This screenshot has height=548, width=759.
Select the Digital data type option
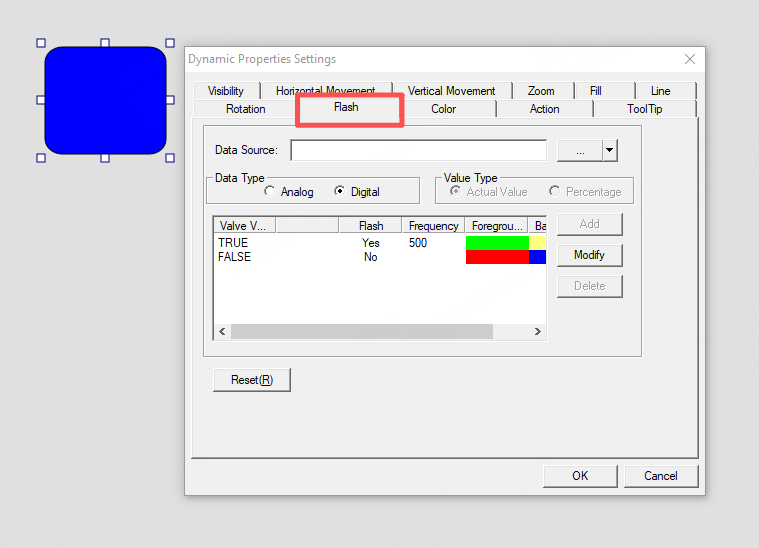click(x=340, y=191)
